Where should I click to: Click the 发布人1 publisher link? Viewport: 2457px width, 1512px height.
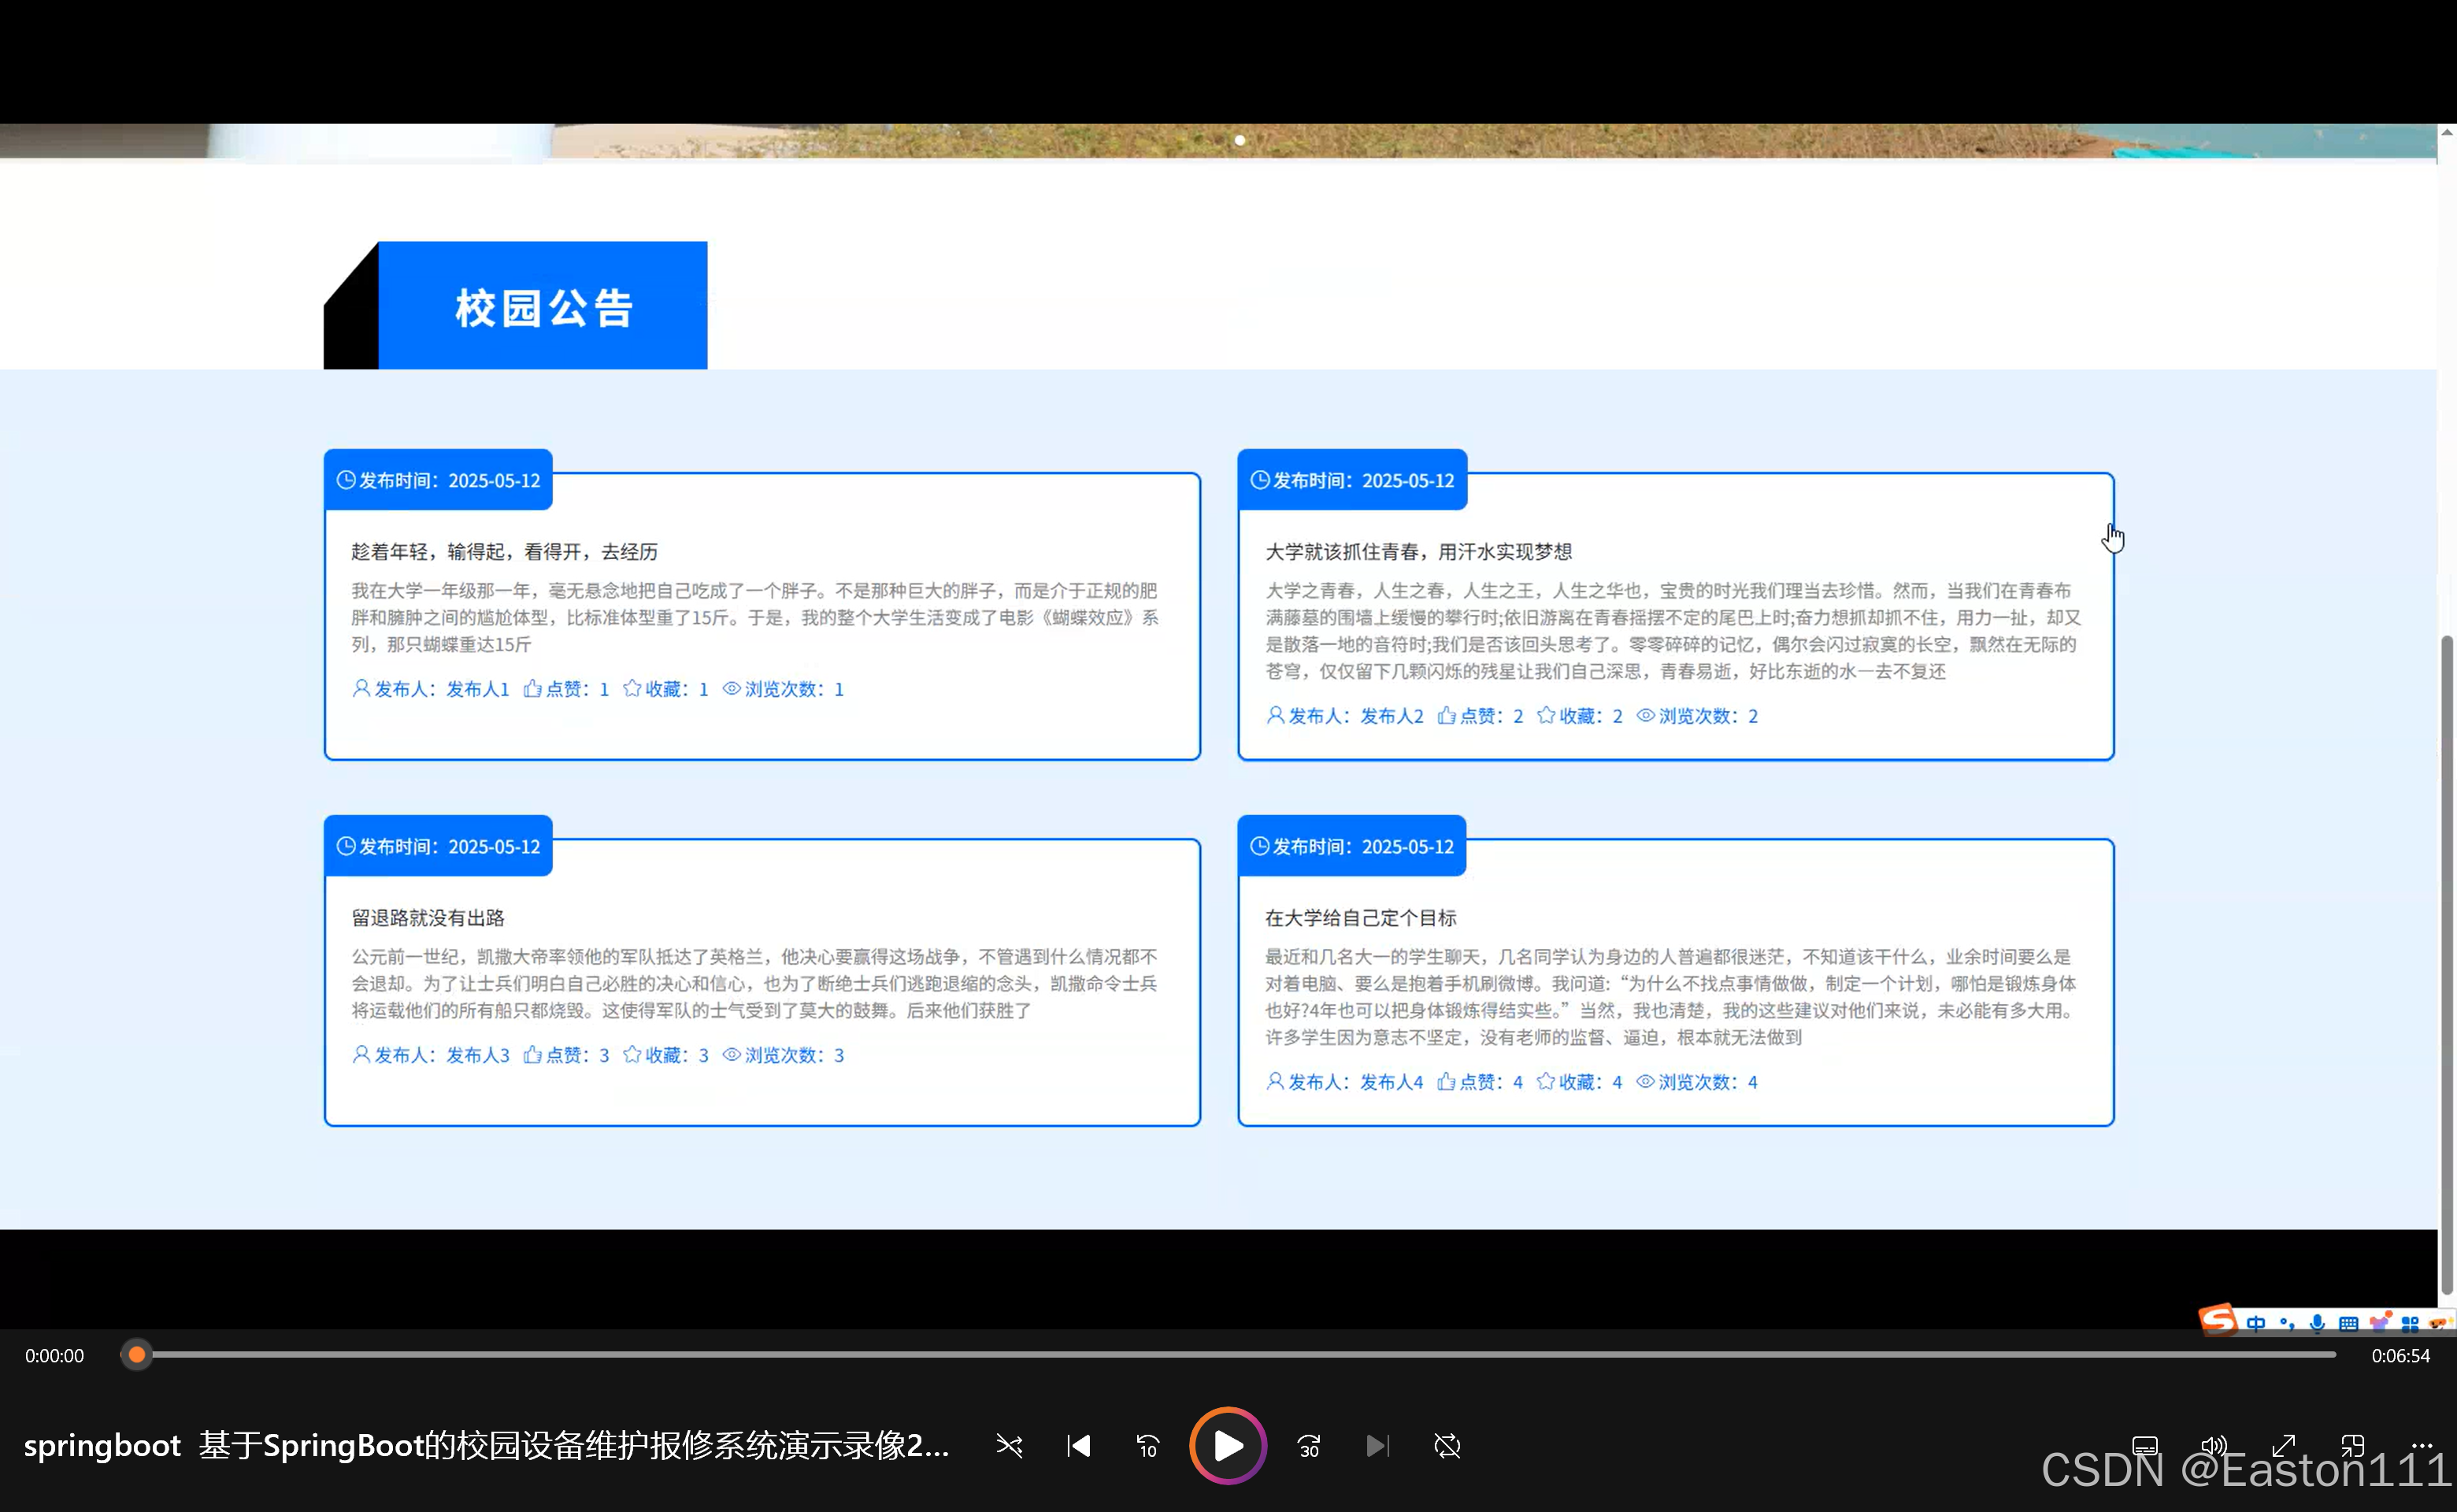coord(477,689)
